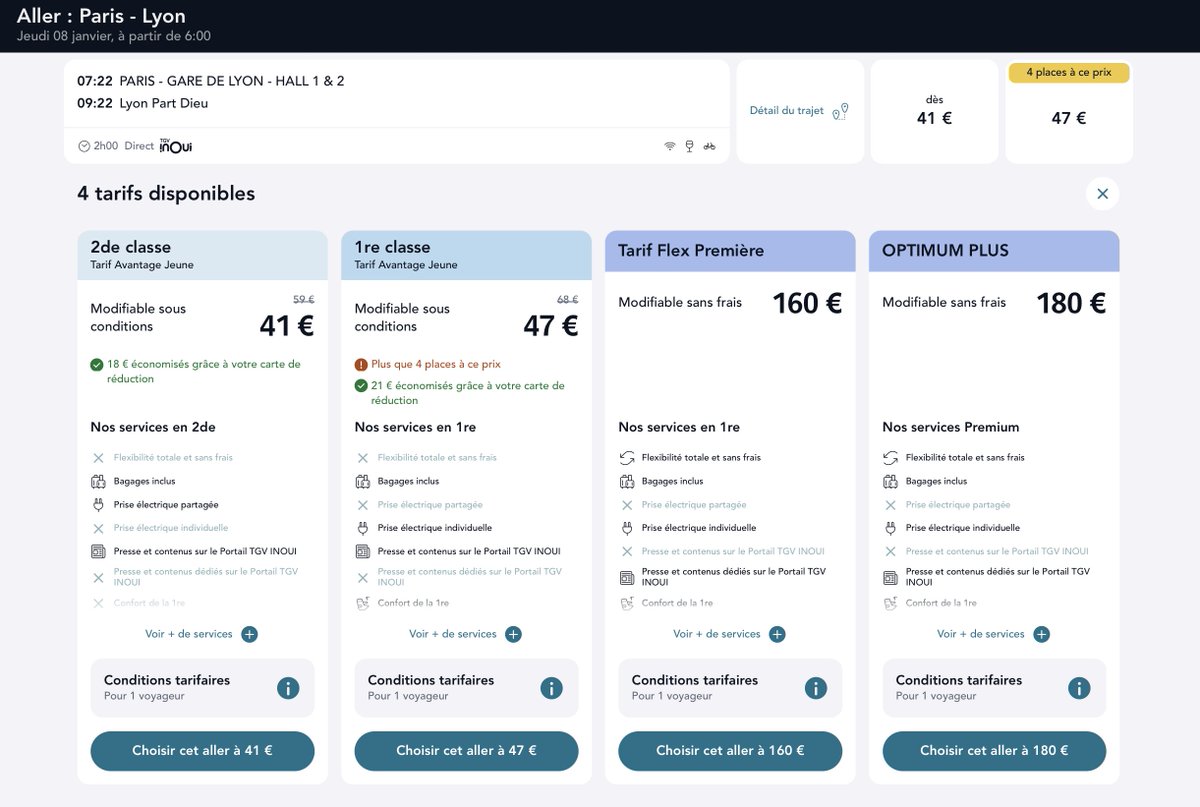This screenshot has height=807, width=1200.
Task: Click the Flexibilité totale arrows icon in OPTIMUM PLUS
Action: [891, 458]
